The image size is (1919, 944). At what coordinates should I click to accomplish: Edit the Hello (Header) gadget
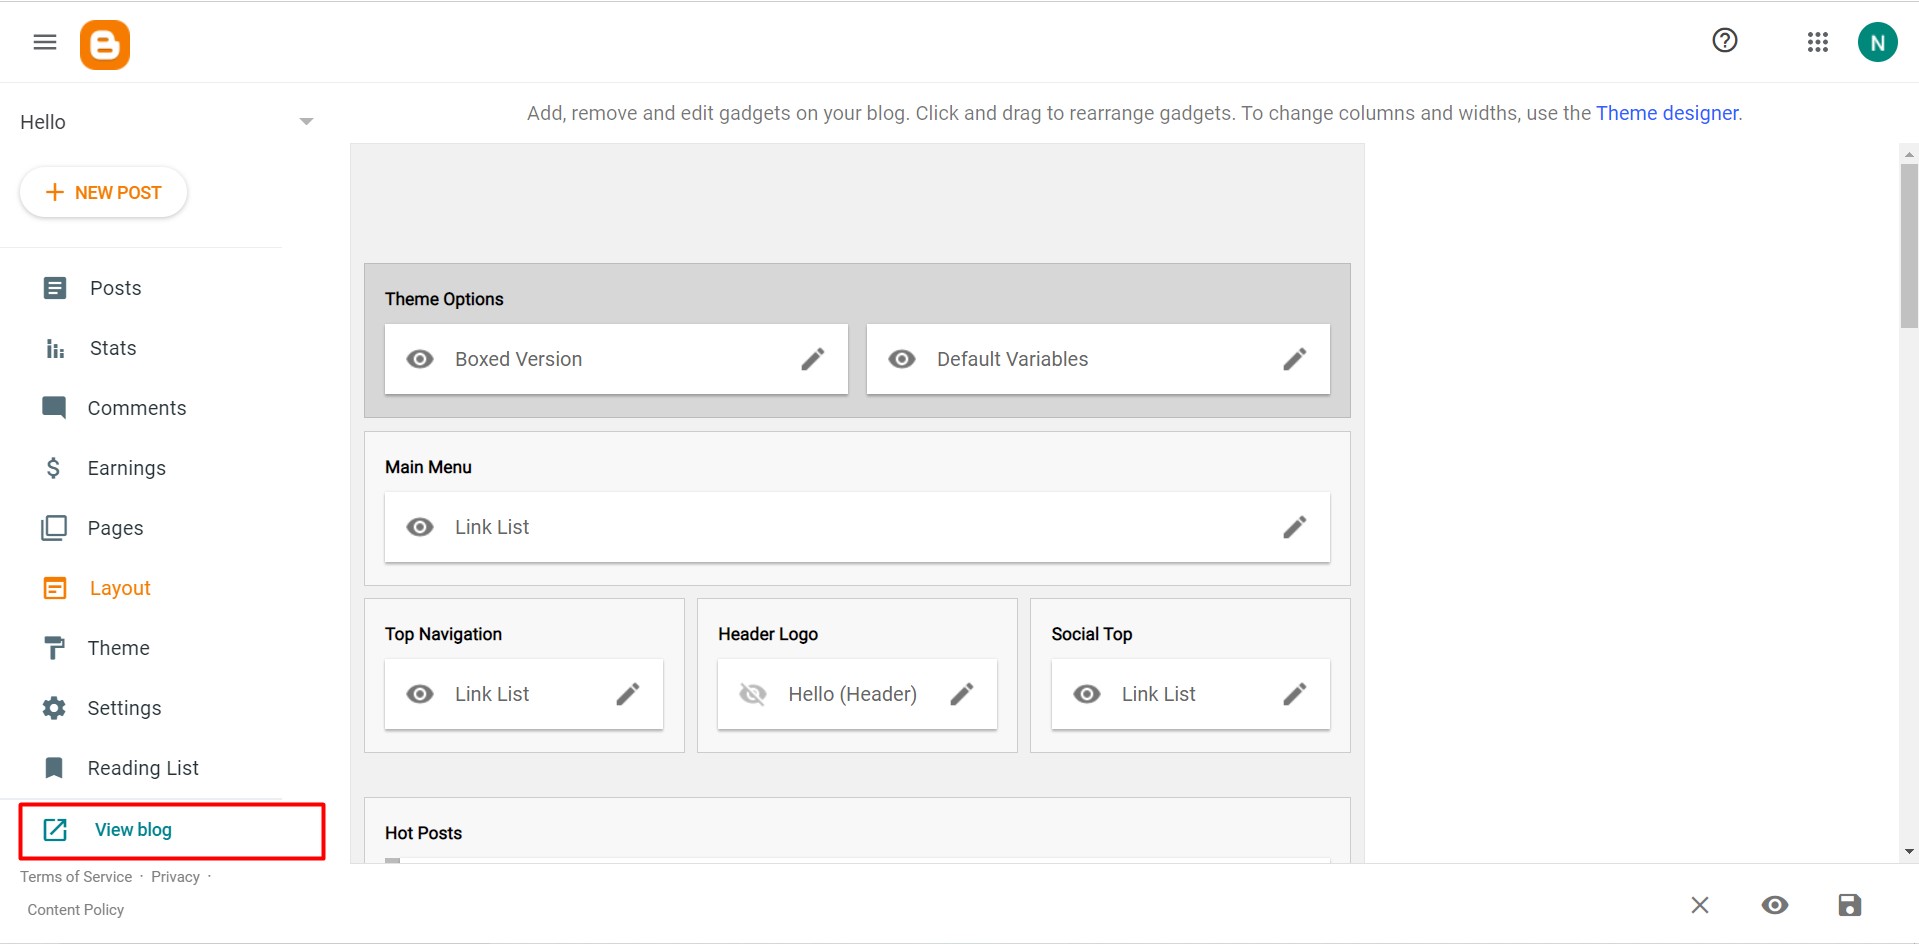point(962,694)
